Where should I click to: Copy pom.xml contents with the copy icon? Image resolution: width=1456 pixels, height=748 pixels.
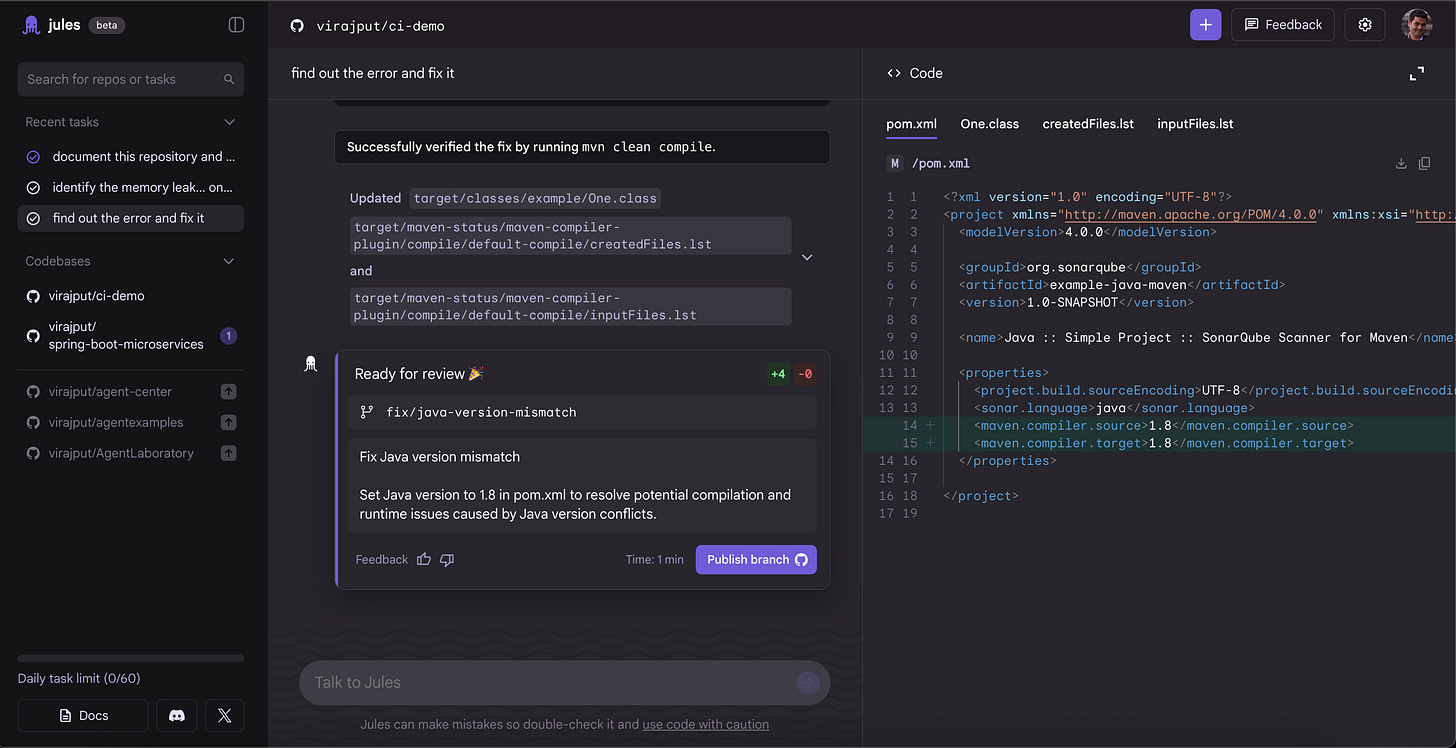pos(1424,163)
